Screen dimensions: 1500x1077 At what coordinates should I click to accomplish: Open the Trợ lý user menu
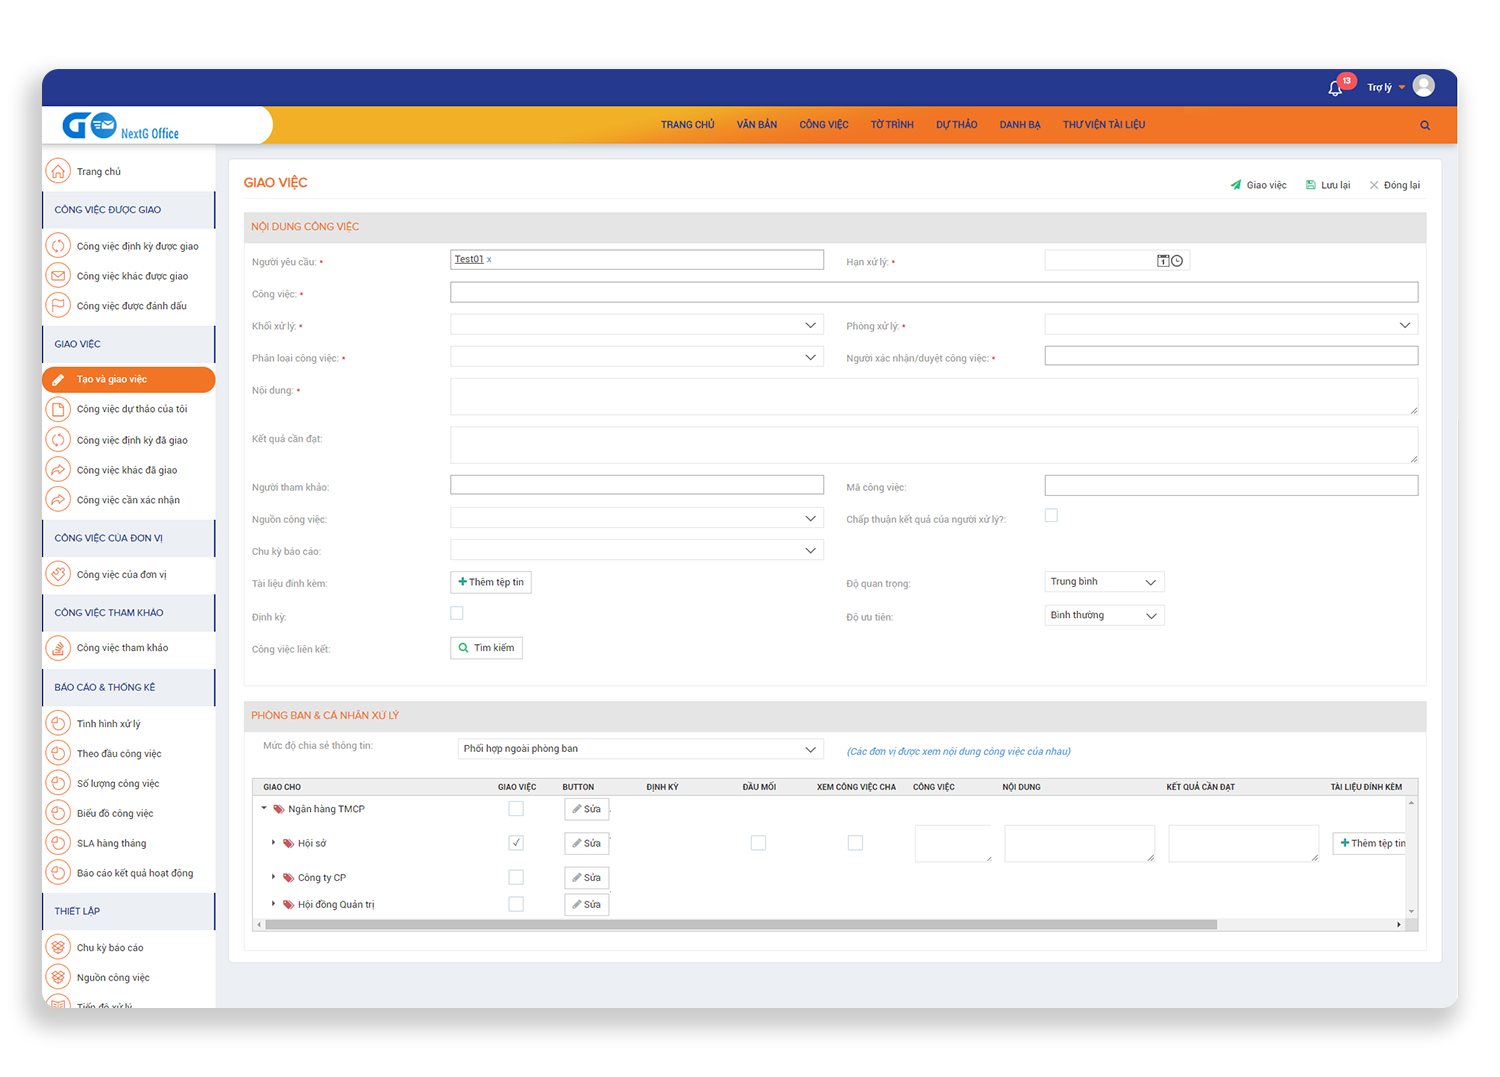pos(1386,88)
